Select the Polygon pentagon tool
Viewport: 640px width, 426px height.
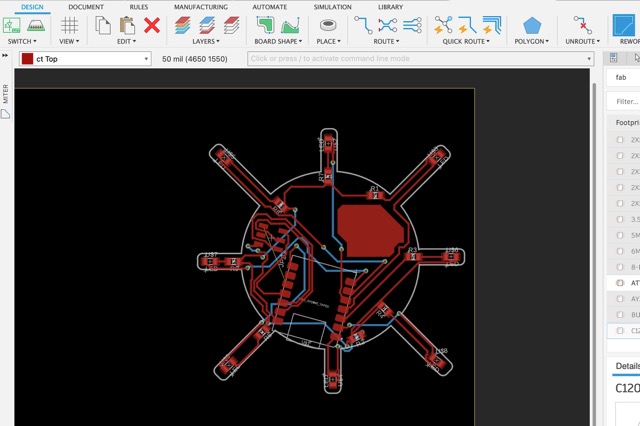(532, 25)
